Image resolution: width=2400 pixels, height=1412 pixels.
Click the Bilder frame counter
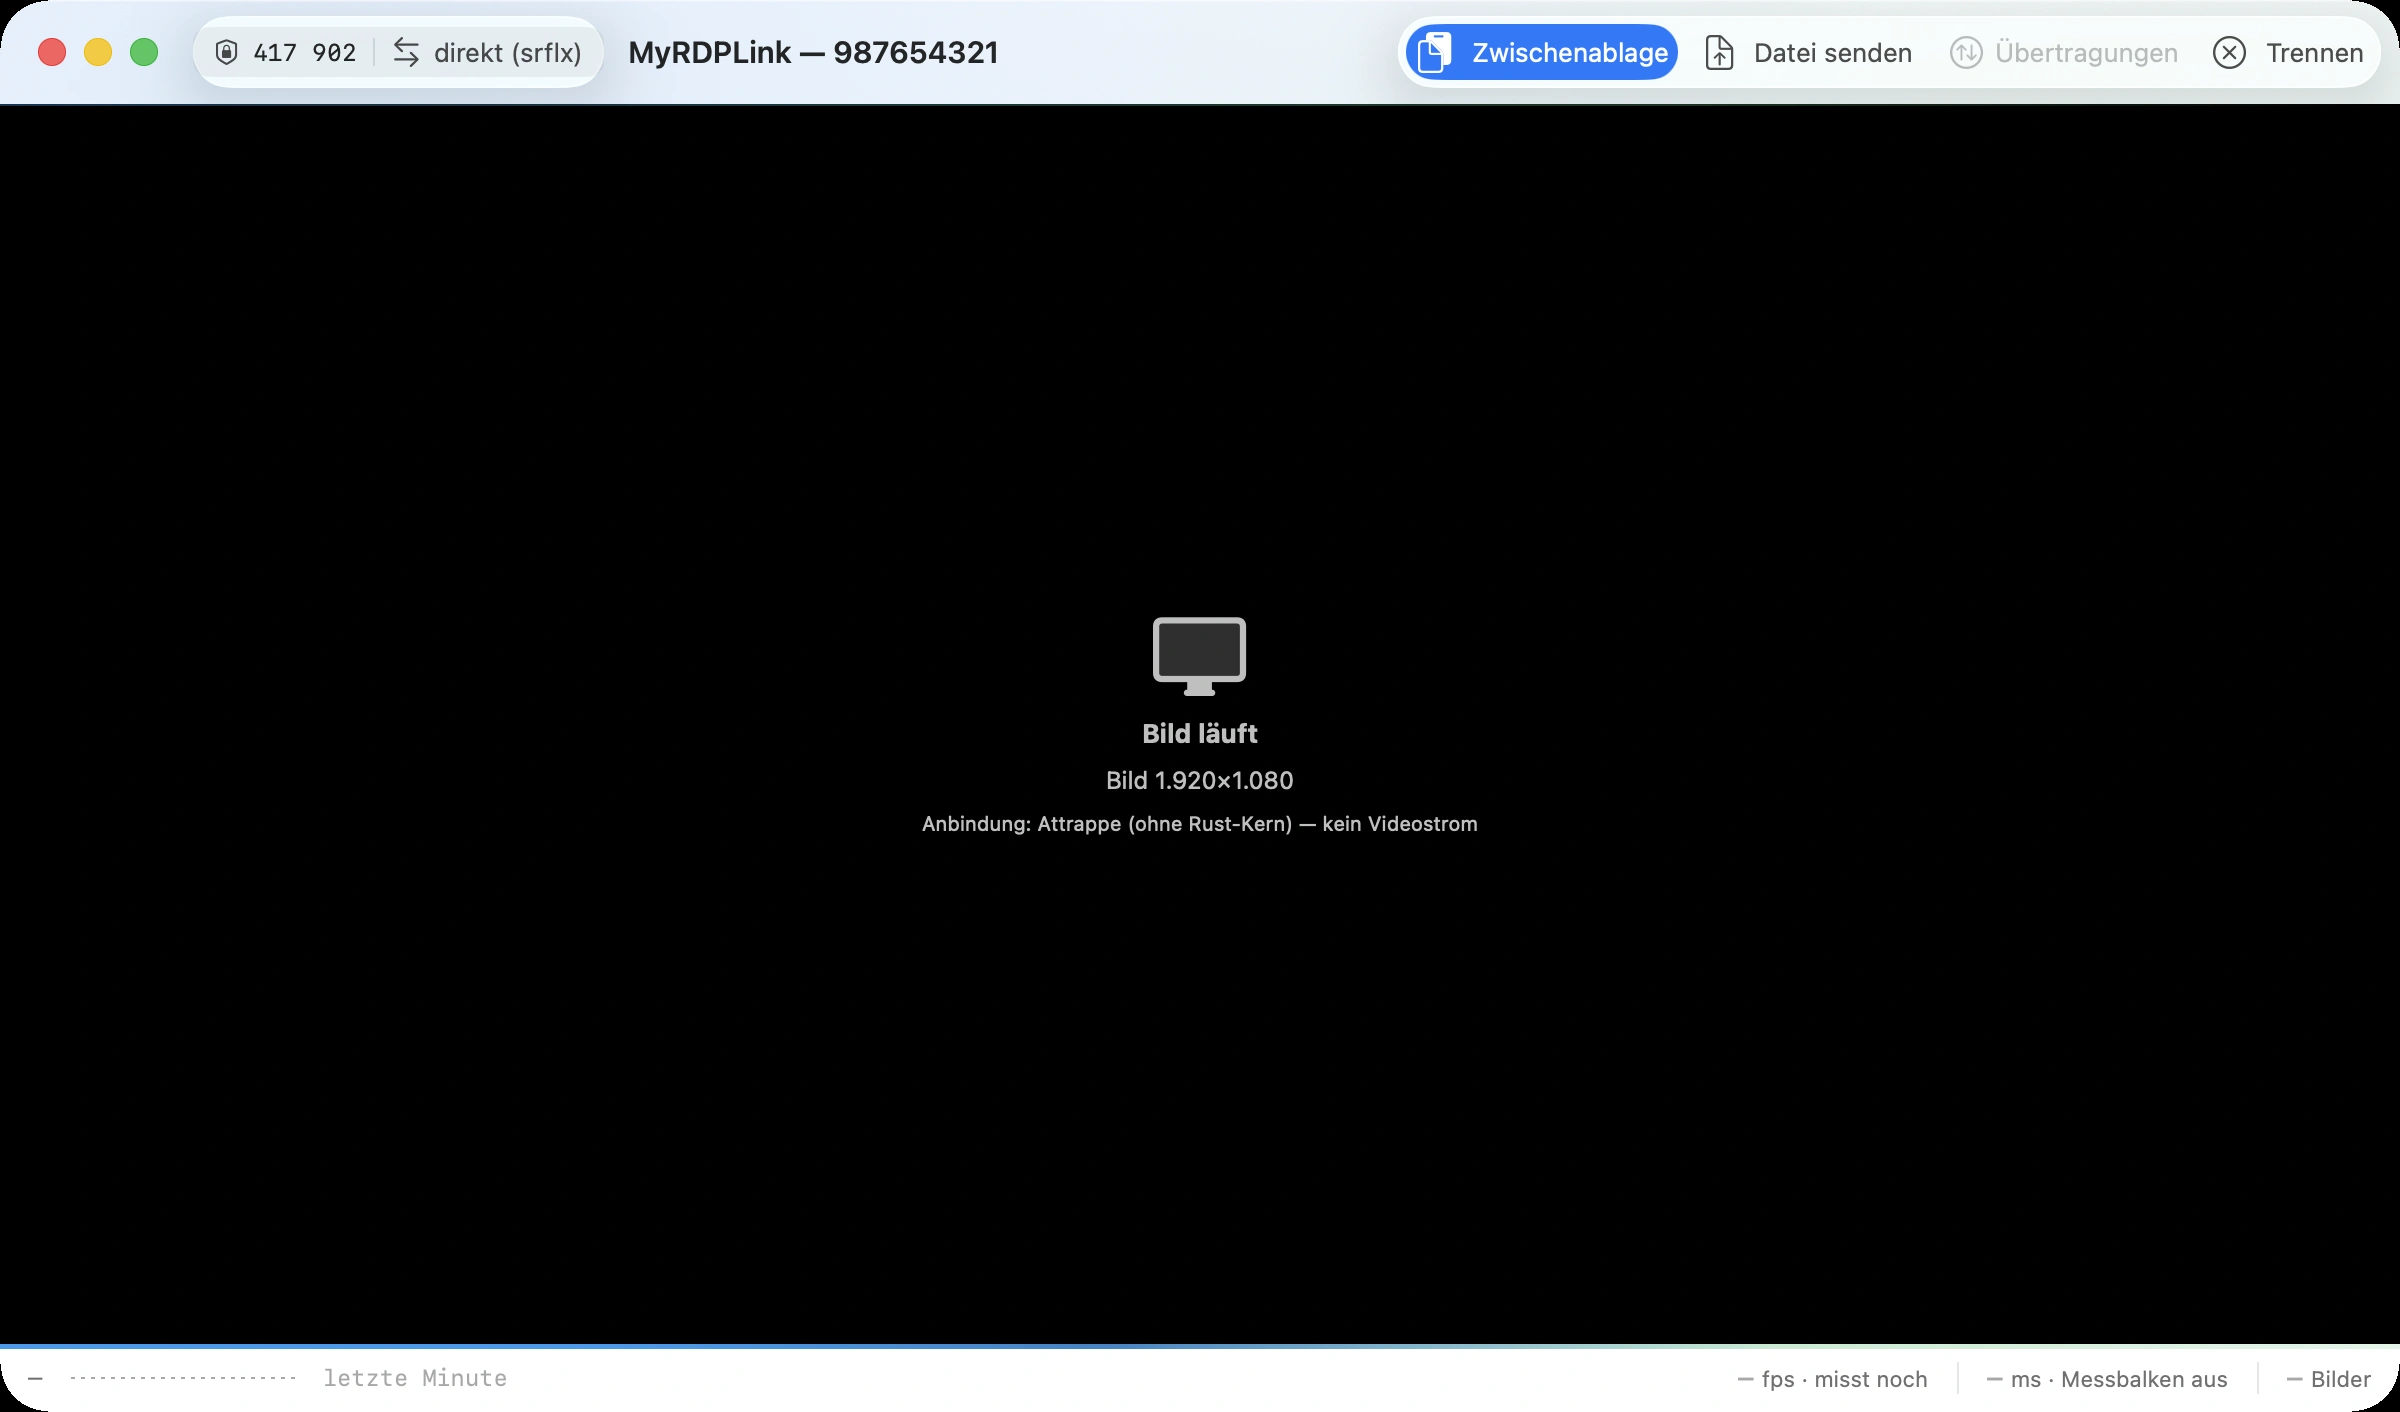2328,1379
